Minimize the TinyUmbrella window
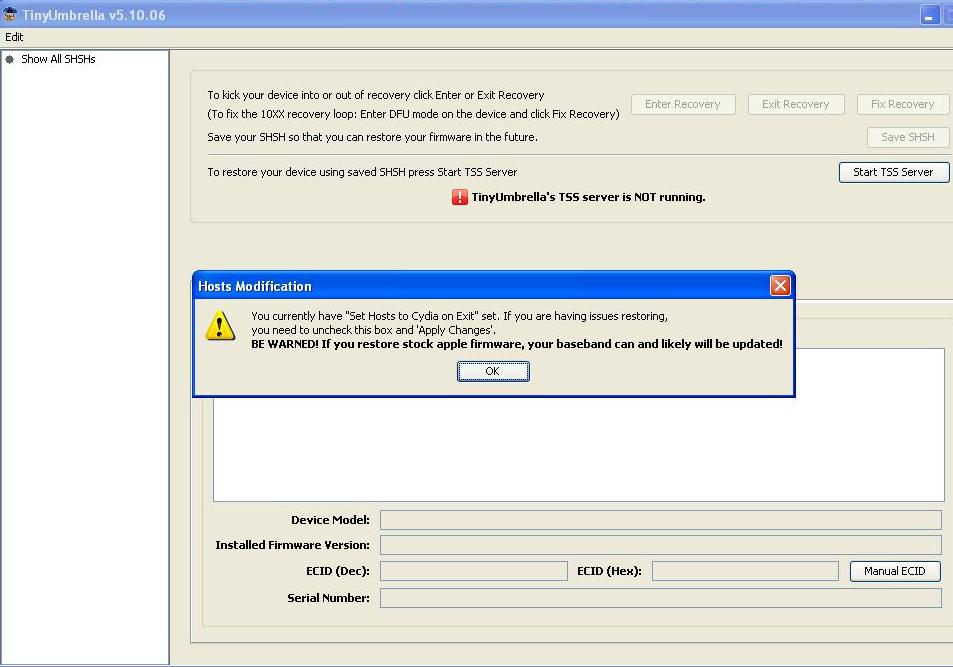The image size is (953, 667). point(929,15)
